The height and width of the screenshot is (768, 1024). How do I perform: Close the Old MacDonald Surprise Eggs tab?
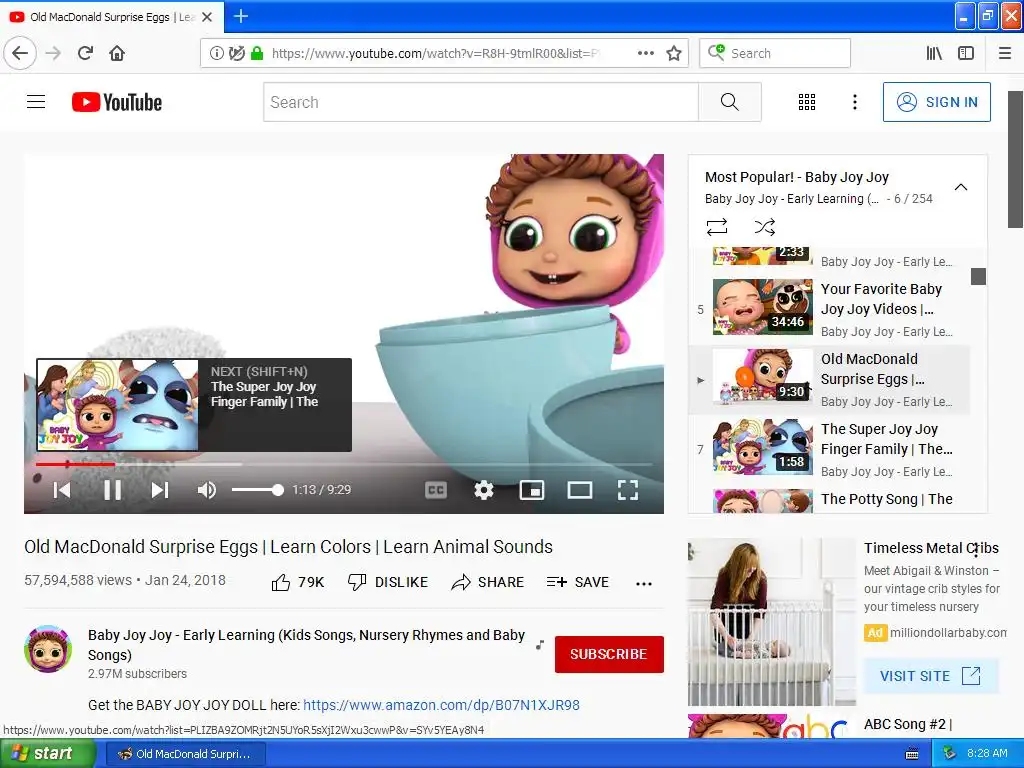pyautogui.click(x=207, y=17)
